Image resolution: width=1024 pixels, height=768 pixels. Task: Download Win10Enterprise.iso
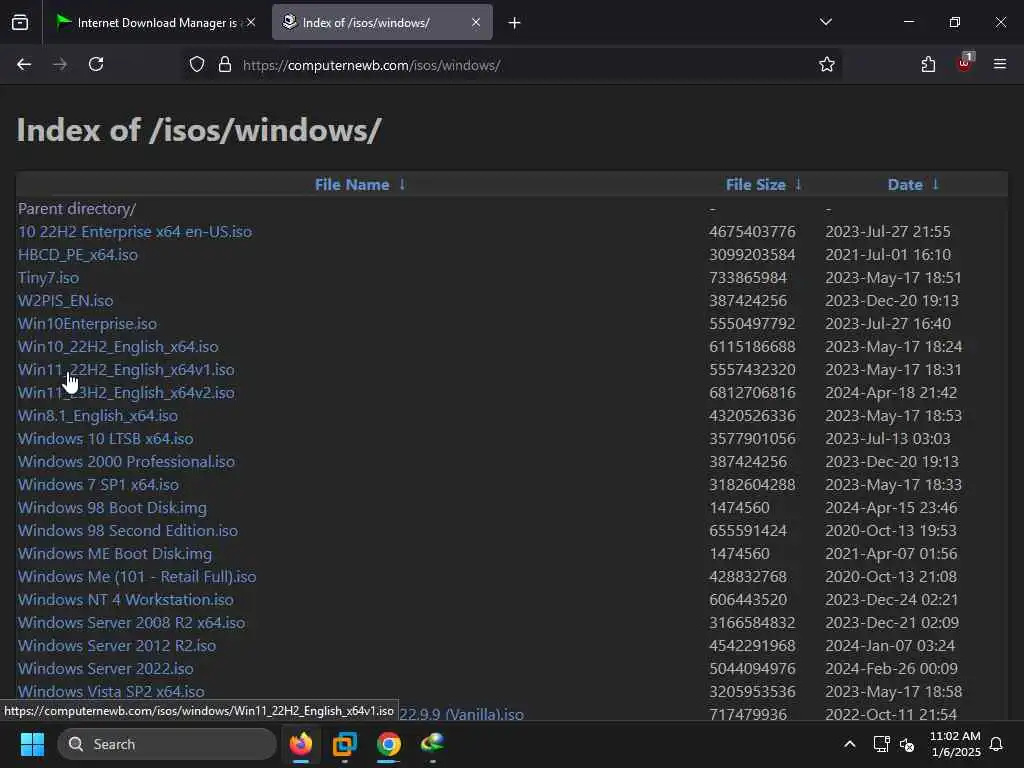click(87, 324)
